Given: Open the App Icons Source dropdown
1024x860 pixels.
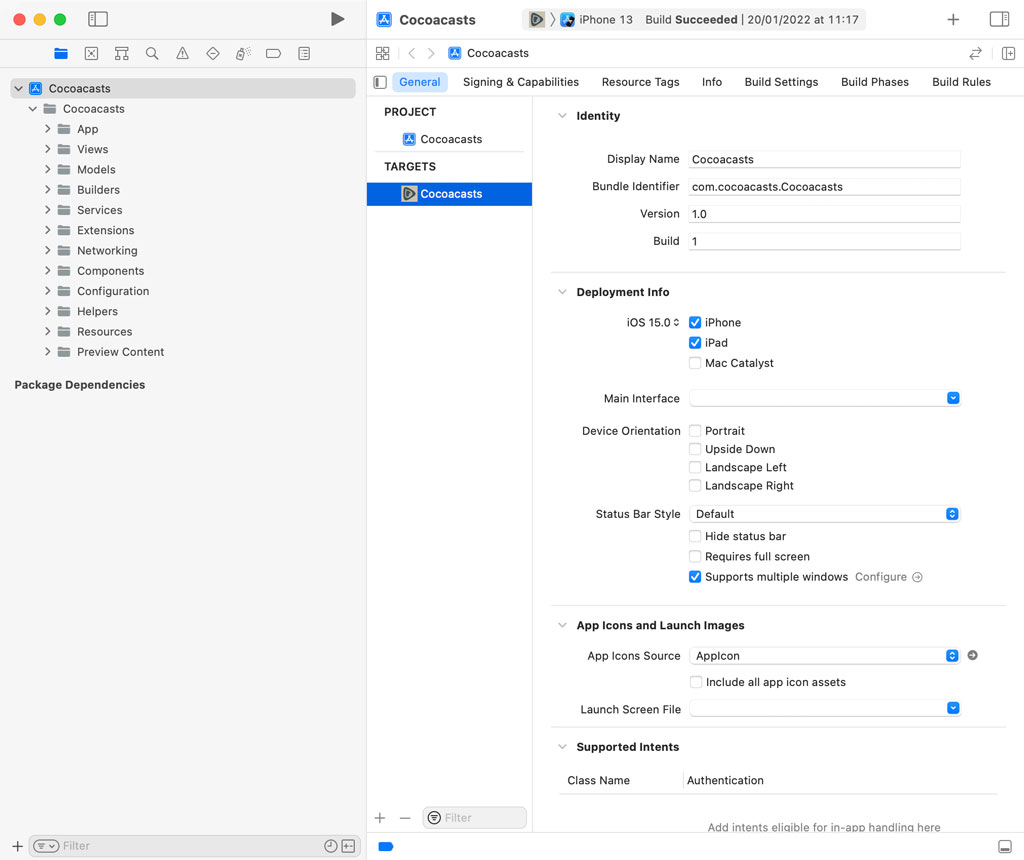Looking at the screenshot, I should (x=825, y=656).
